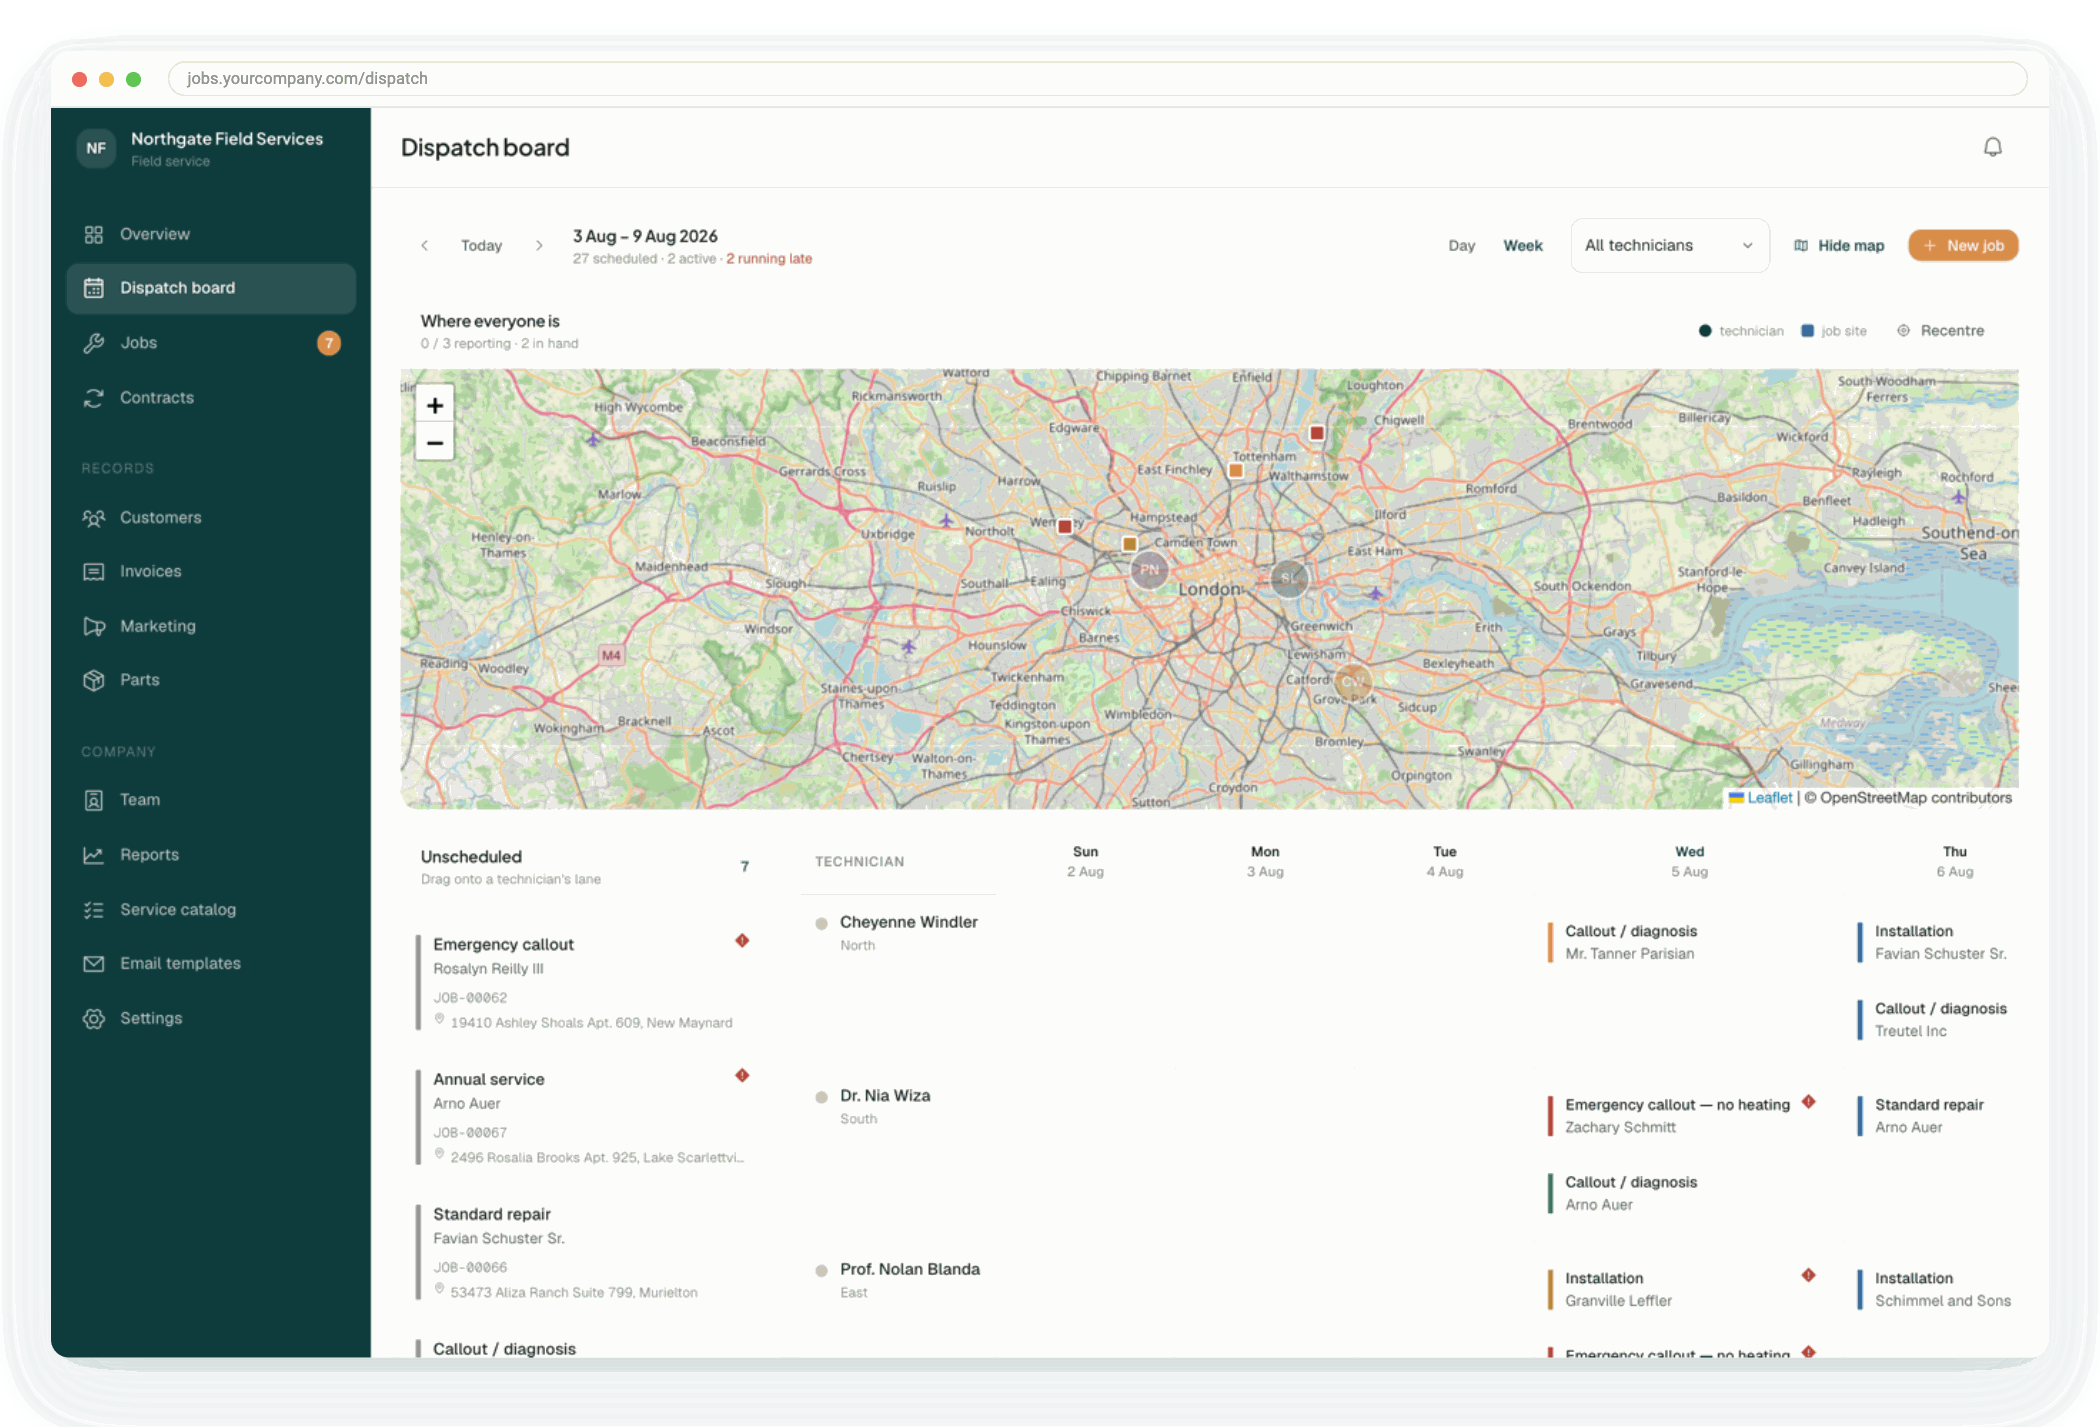The image size is (2100, 1427).
Task: Open the All technicians dropdown
Action: pos(1669,246)
